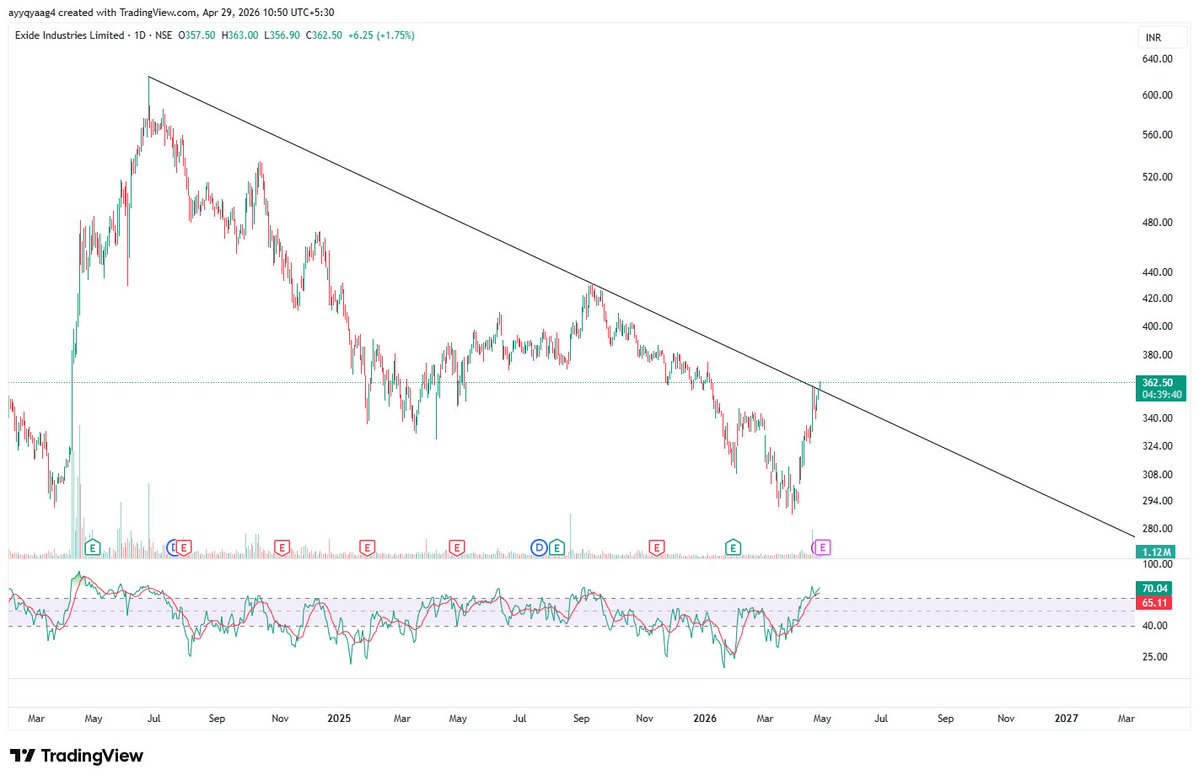
Task: Click the green E earnings marker near May 2024
Action: point(93,547)
